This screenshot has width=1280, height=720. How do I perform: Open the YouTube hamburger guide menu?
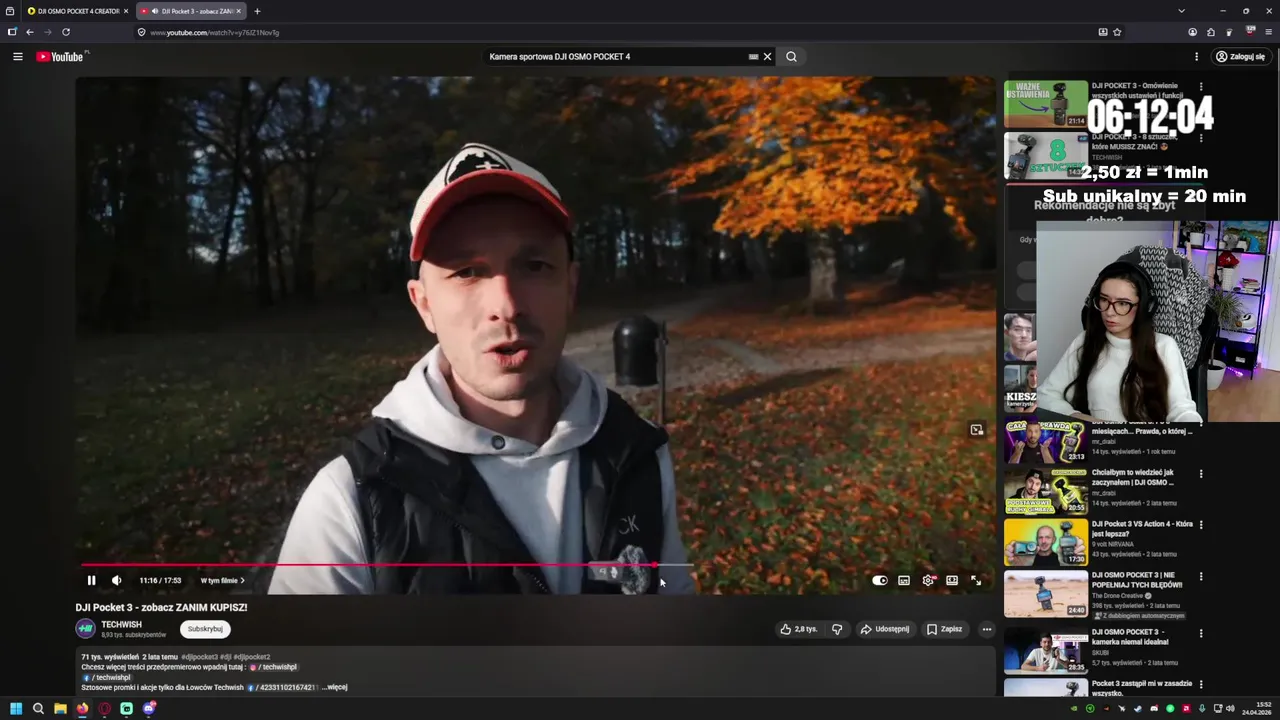point(17,57)
